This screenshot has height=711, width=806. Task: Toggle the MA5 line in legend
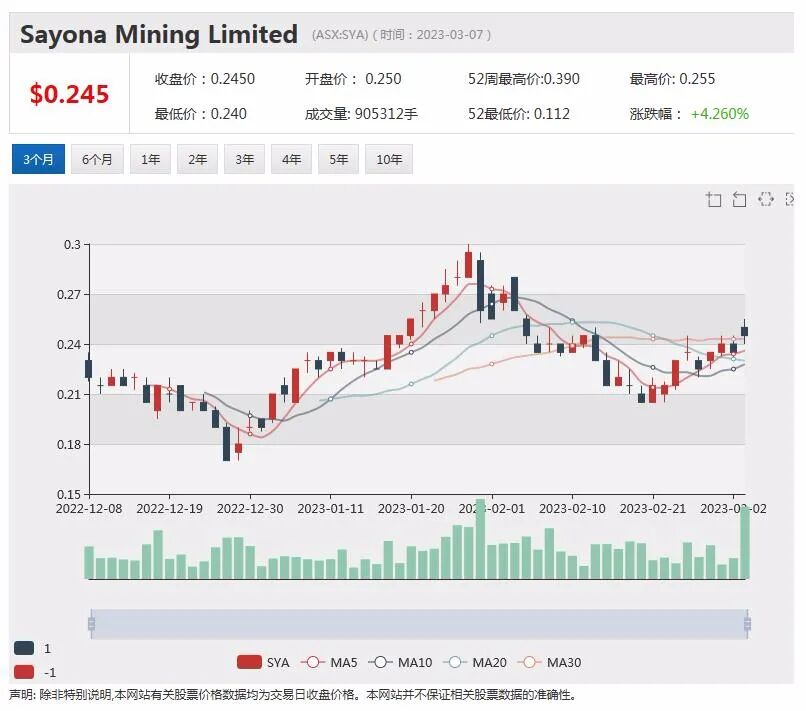pos(329,662)
